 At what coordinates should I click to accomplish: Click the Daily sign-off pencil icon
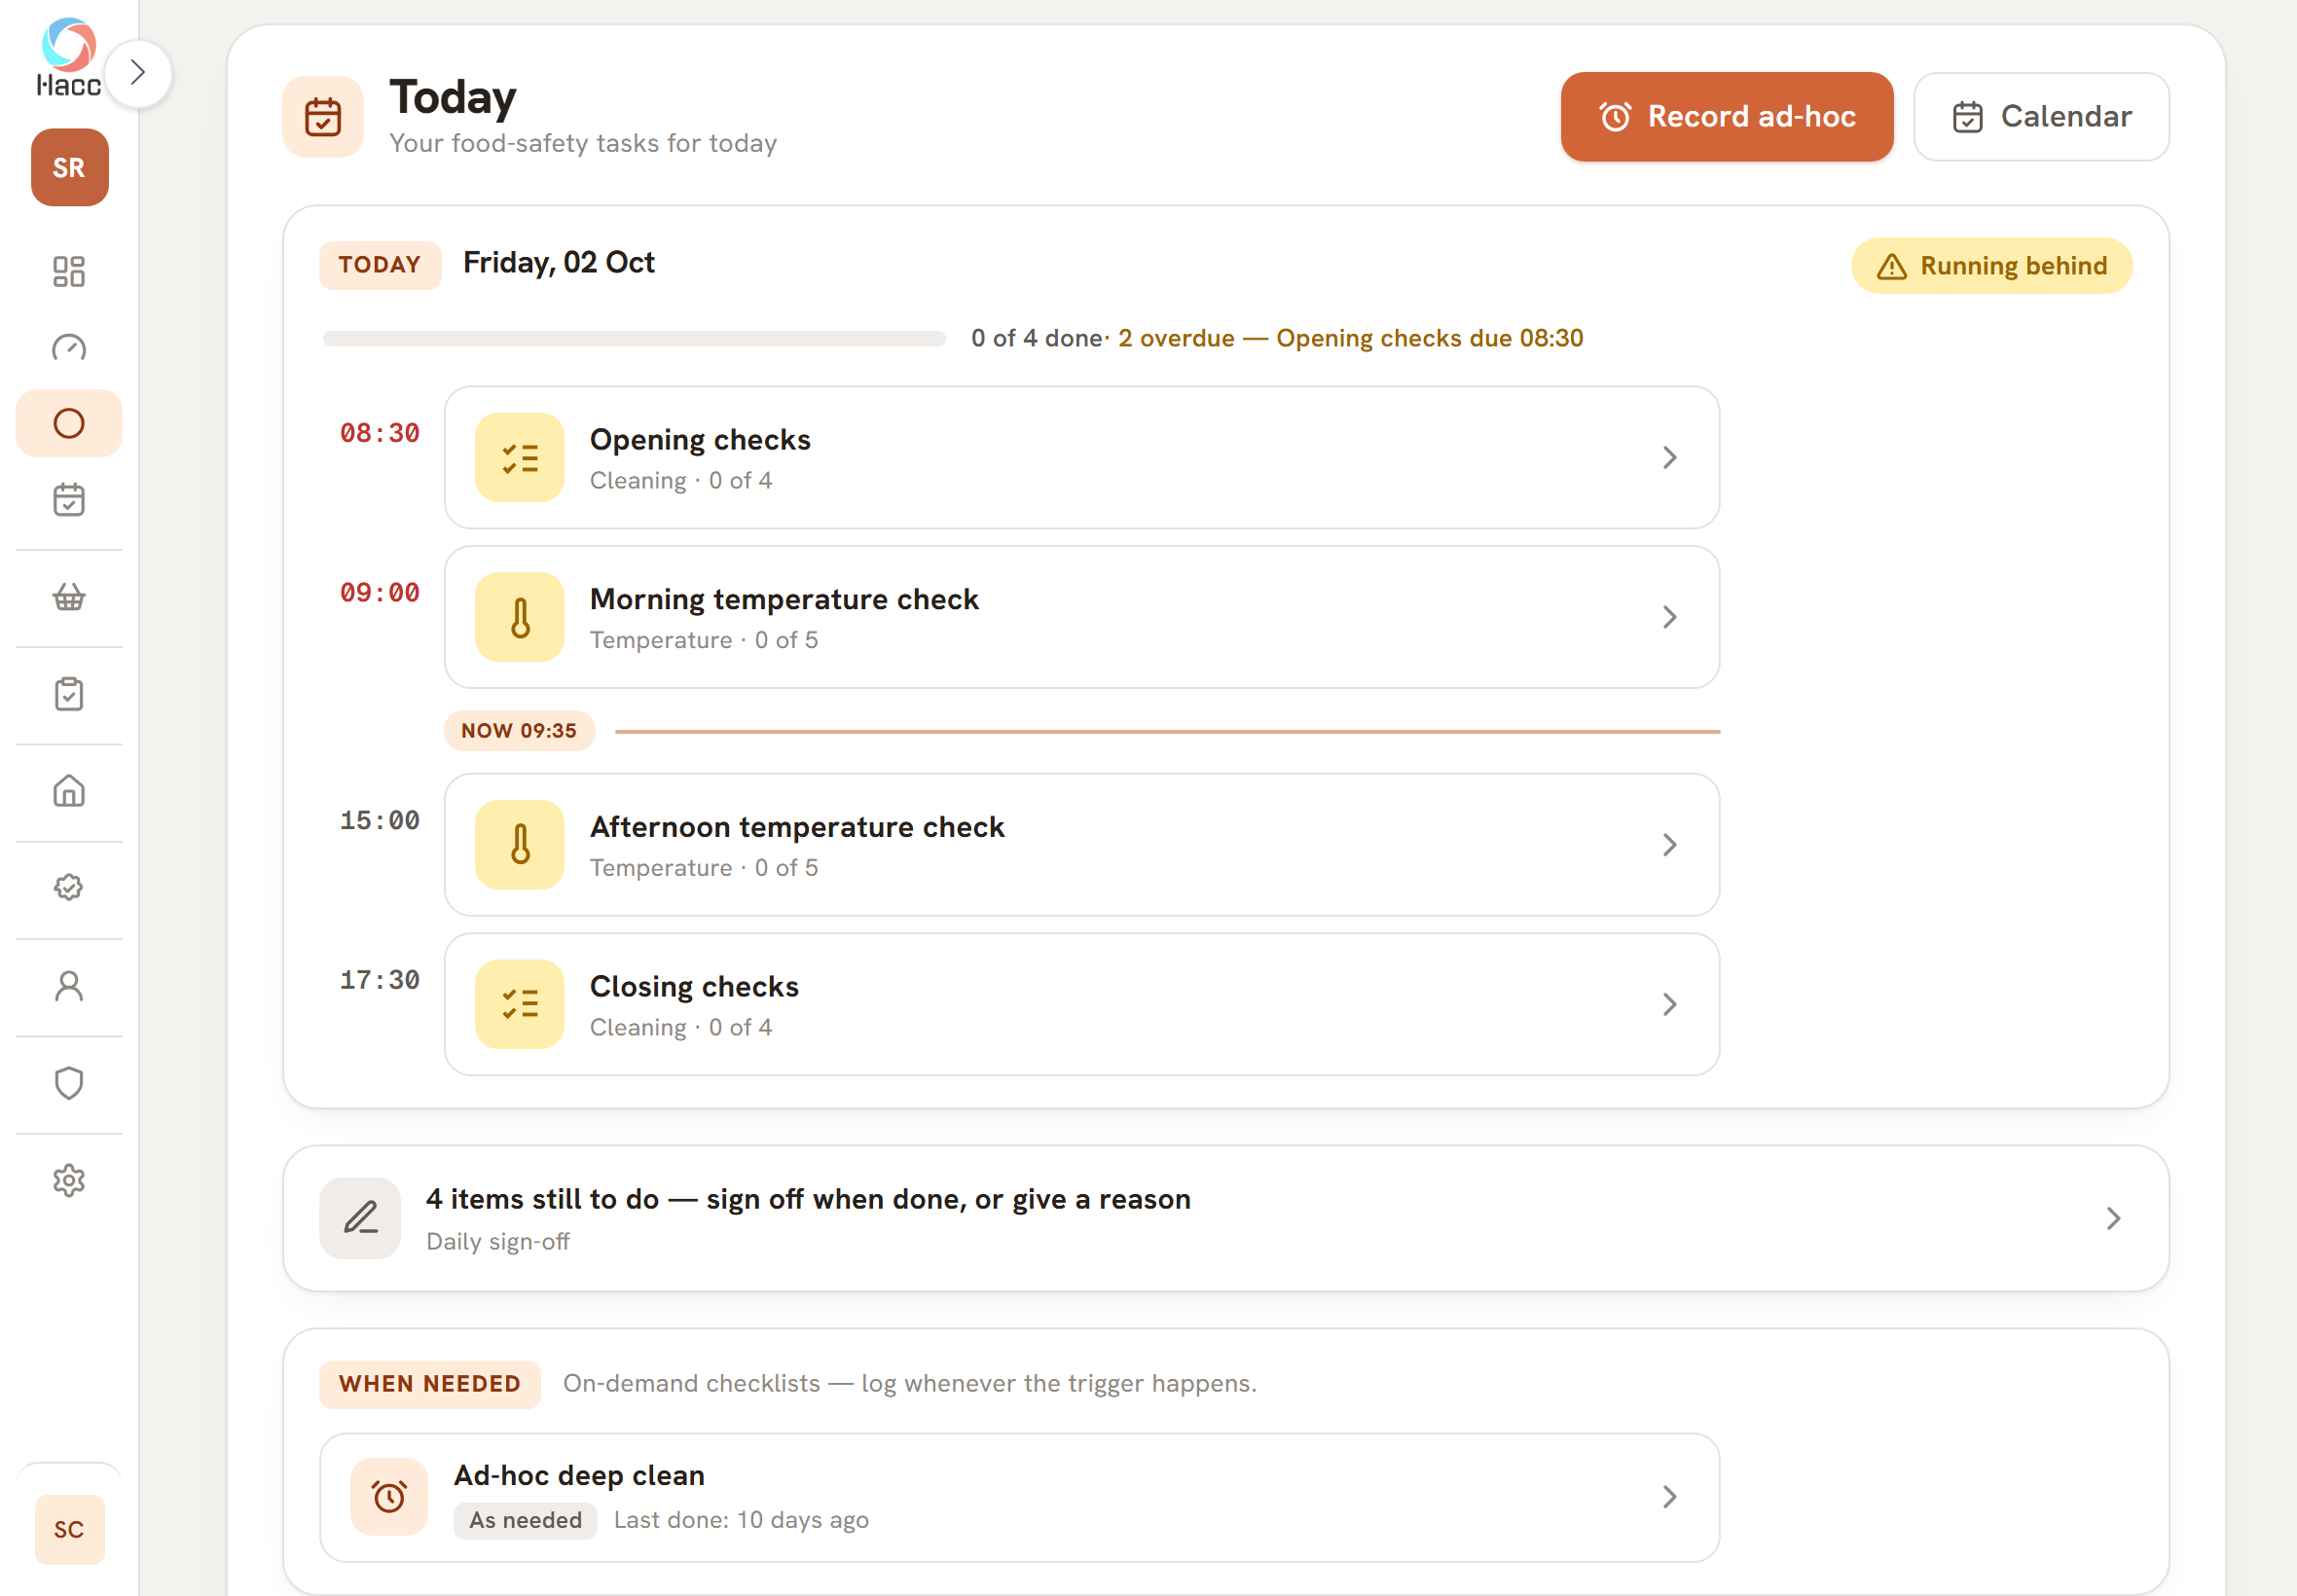pyautogui.click(x=360, y=1218)
